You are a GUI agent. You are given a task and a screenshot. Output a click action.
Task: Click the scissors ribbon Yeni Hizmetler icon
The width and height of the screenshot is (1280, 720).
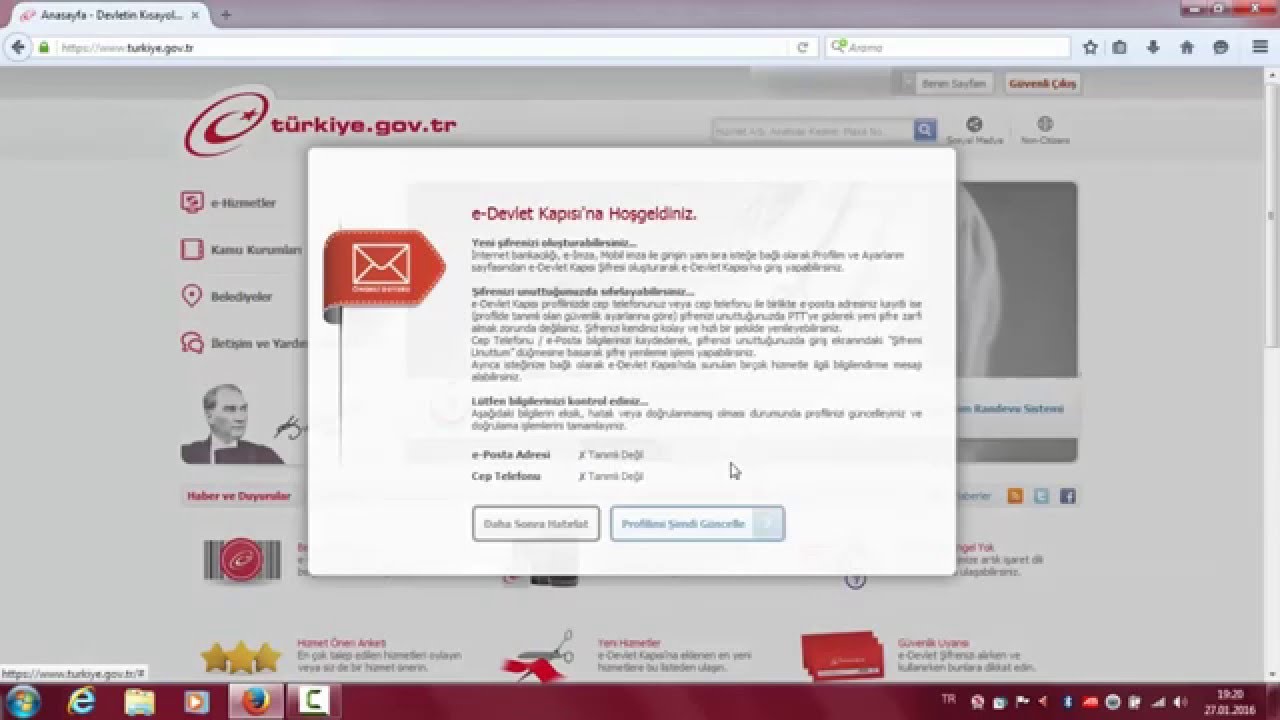click(x=538, y=655)
